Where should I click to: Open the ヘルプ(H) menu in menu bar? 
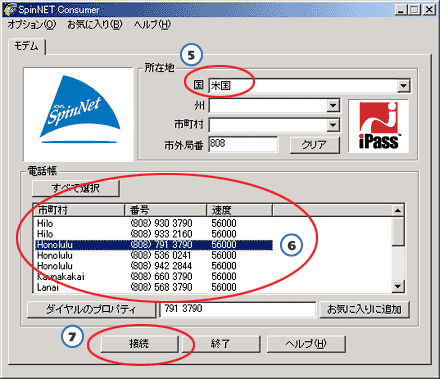152,24
